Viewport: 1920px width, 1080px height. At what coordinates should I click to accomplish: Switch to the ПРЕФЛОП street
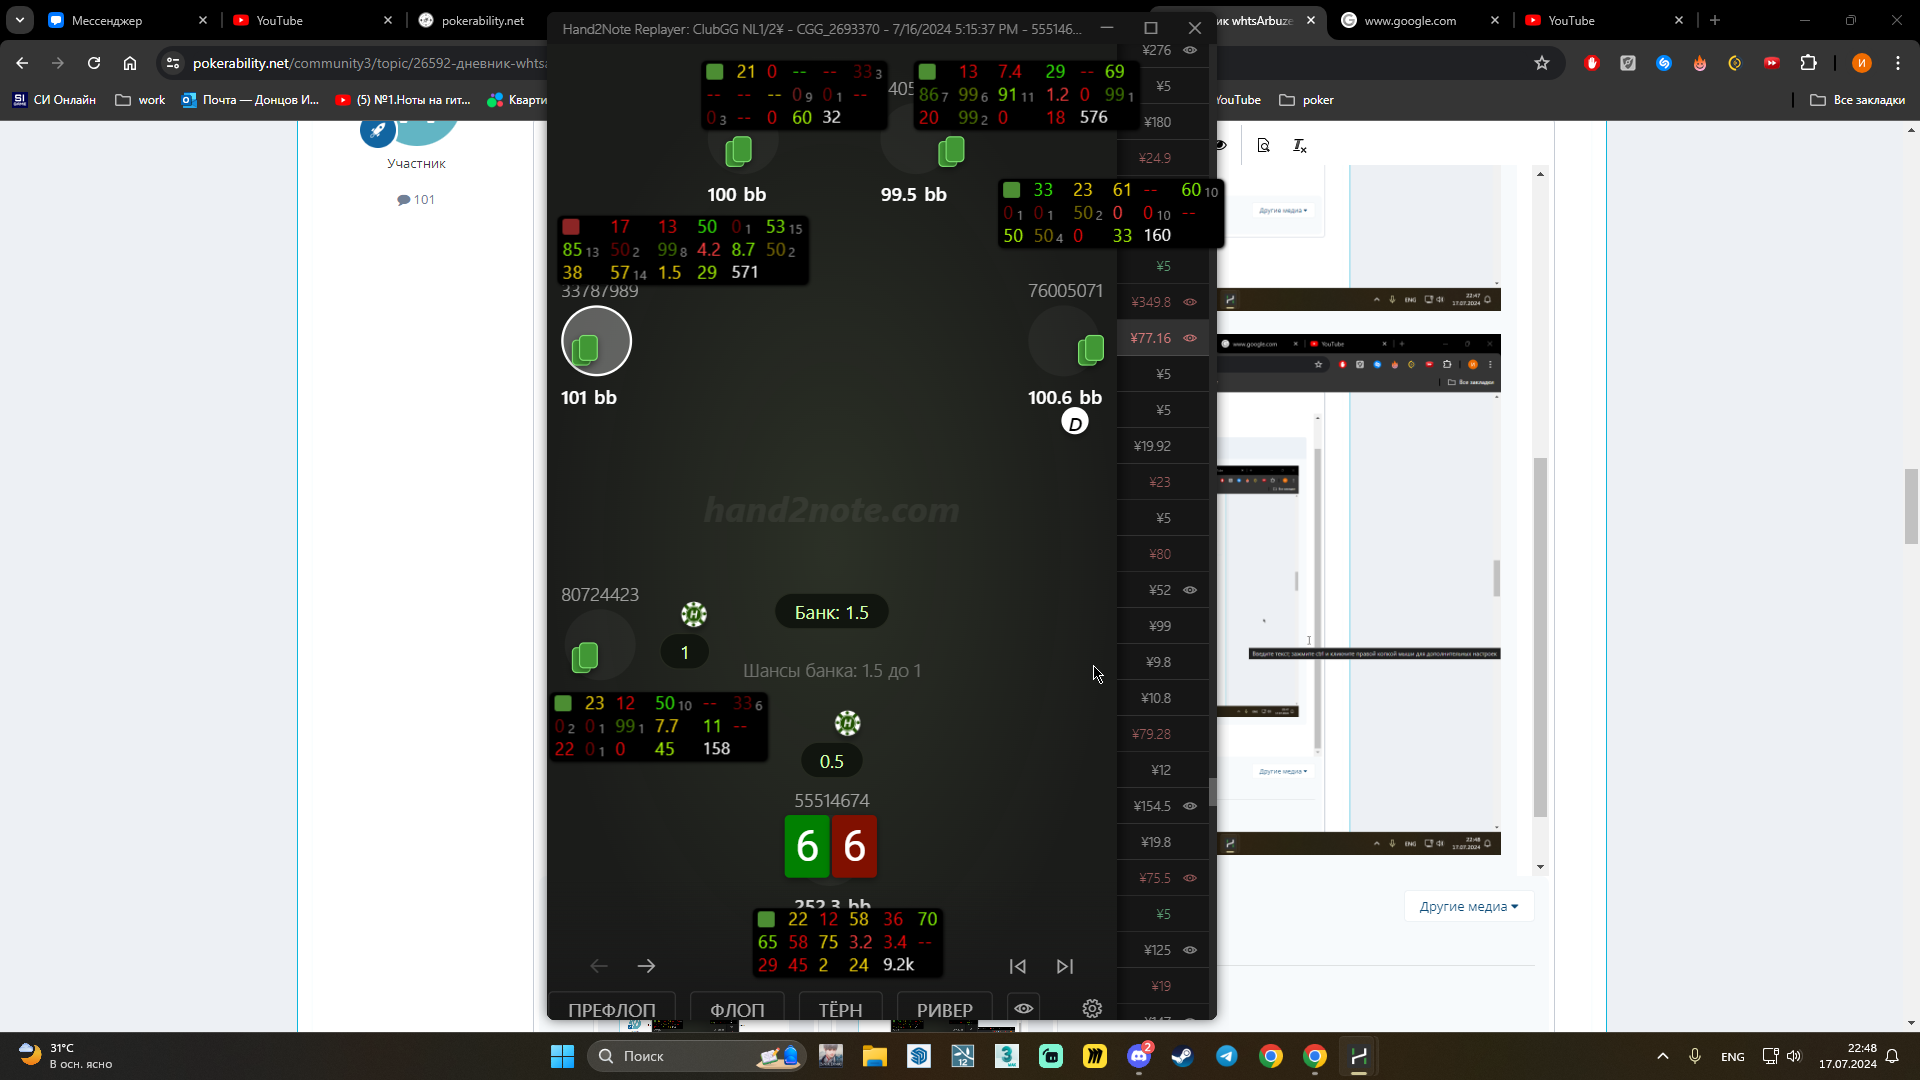[x=612, y=1008]
